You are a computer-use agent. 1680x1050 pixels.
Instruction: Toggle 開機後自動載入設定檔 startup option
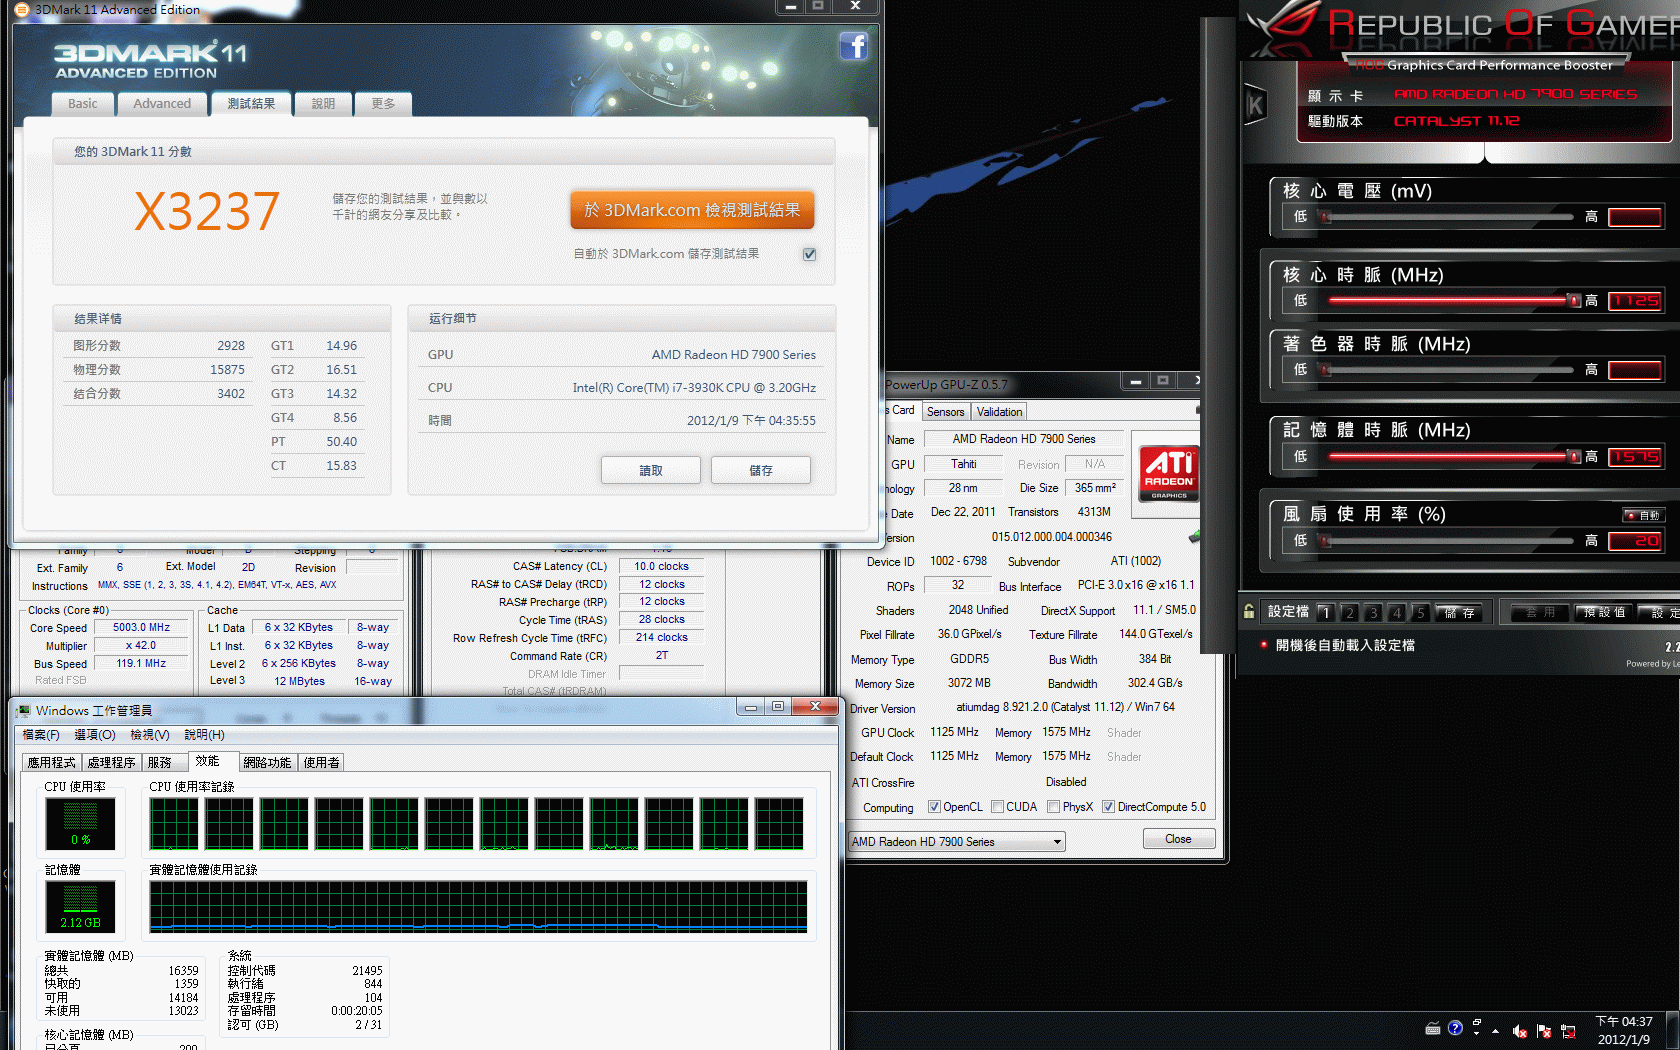(1339, 645)
